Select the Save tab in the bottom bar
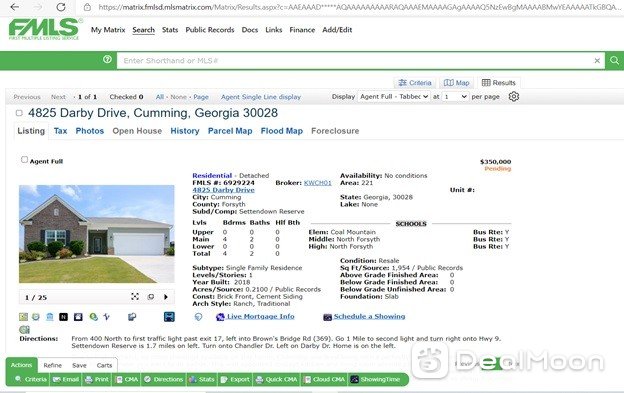The height and width of the screenshot is (393, 624). (x=79, y=365)
